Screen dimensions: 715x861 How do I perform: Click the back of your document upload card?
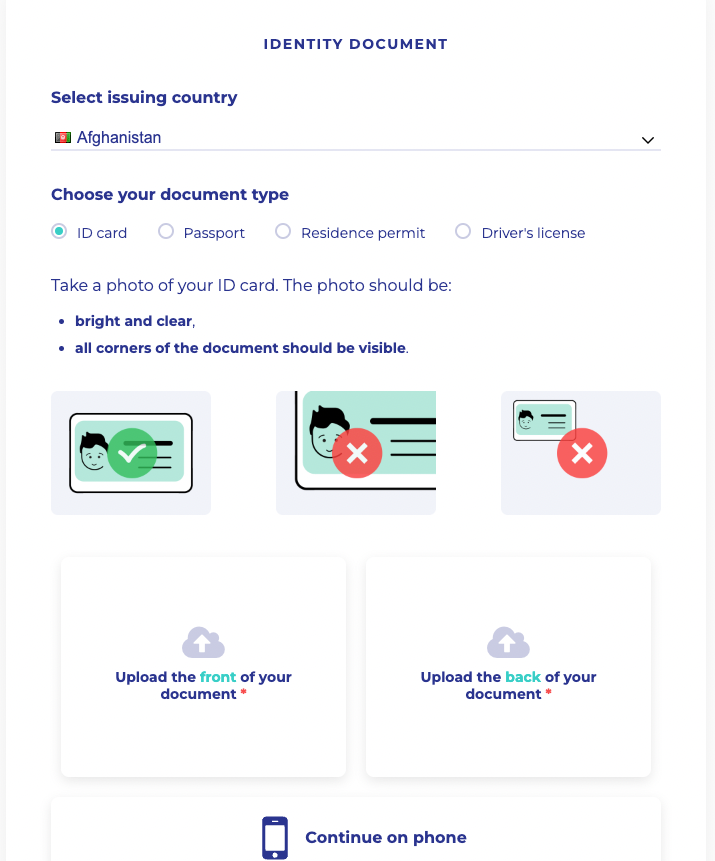508,666
